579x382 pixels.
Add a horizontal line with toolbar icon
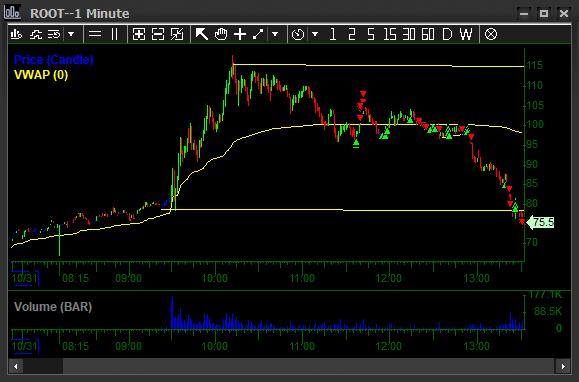point(95,34)
